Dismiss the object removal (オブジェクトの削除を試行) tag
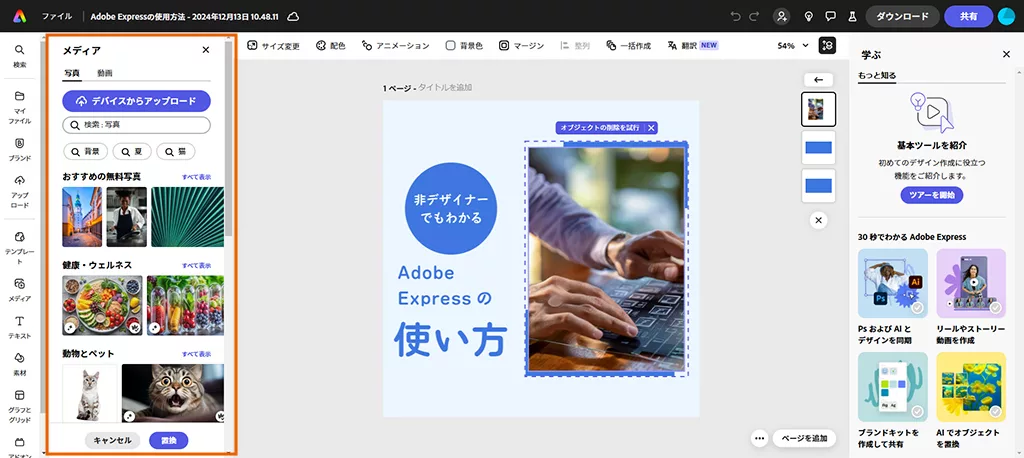Viewport: 1024px width, 458px height. coord(651,127)
